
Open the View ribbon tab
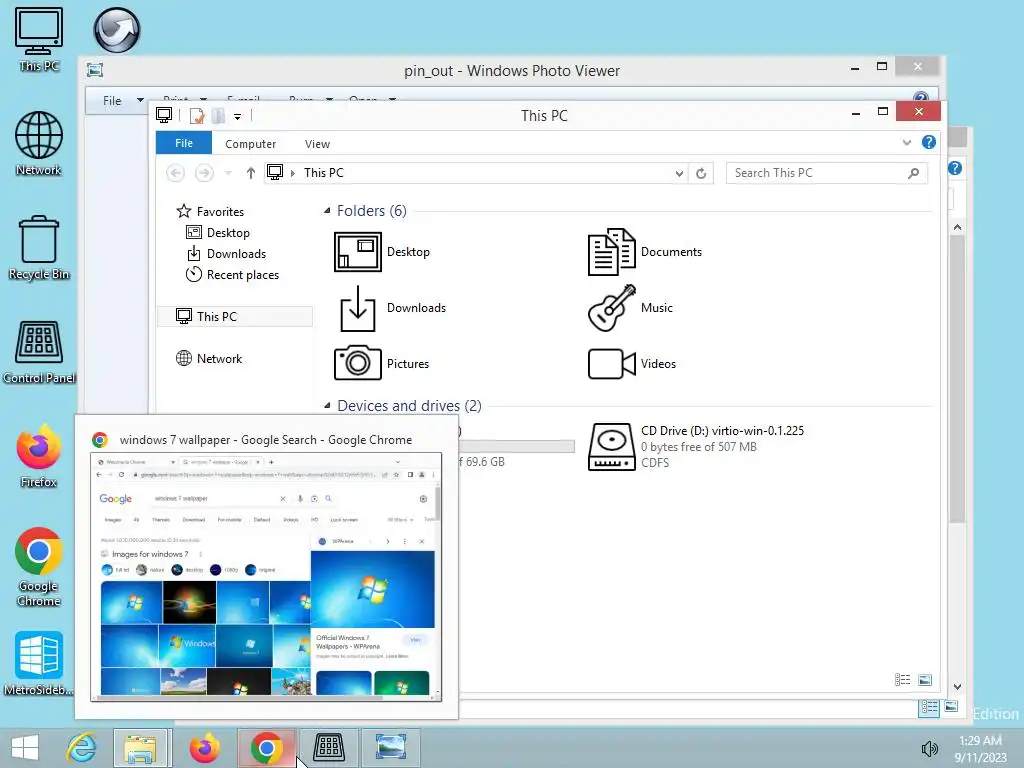[317, 144]
